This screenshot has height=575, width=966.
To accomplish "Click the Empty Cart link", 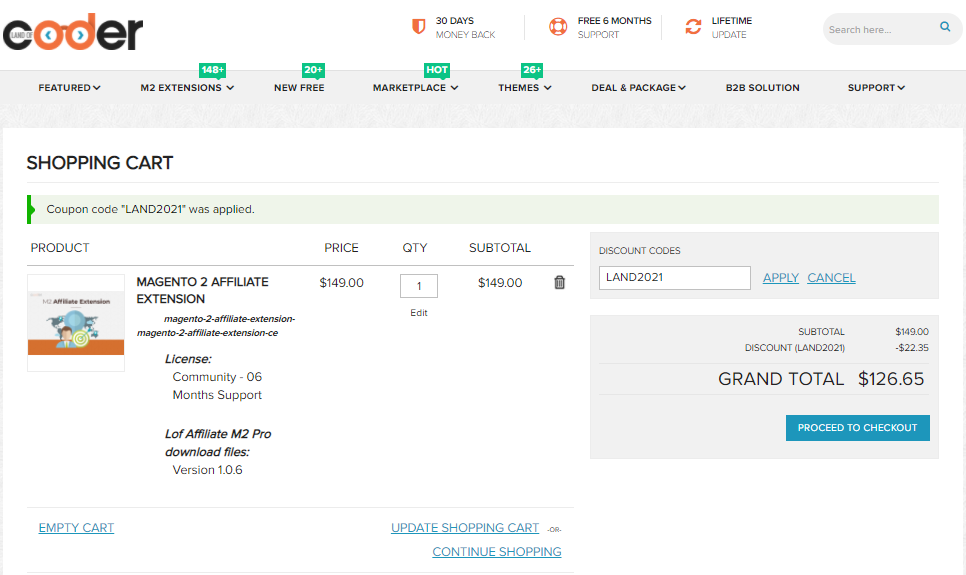I will pos(76,528).
